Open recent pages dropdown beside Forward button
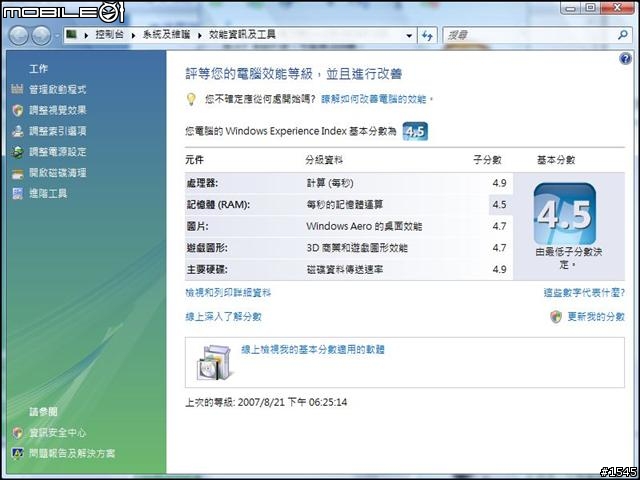Viewport: 640px width, 480px height. pyautogui.click(x=57, y=36)
